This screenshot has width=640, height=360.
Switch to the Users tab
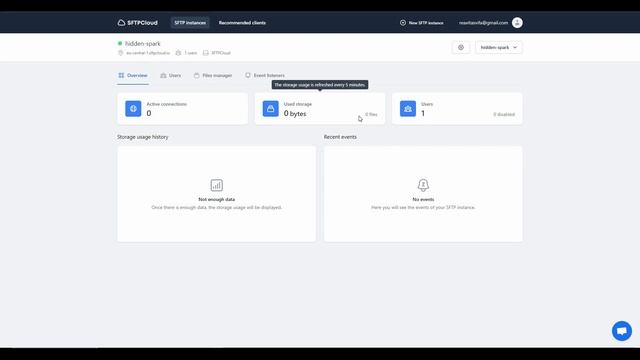pyautogui.click(x=171, y=76)
